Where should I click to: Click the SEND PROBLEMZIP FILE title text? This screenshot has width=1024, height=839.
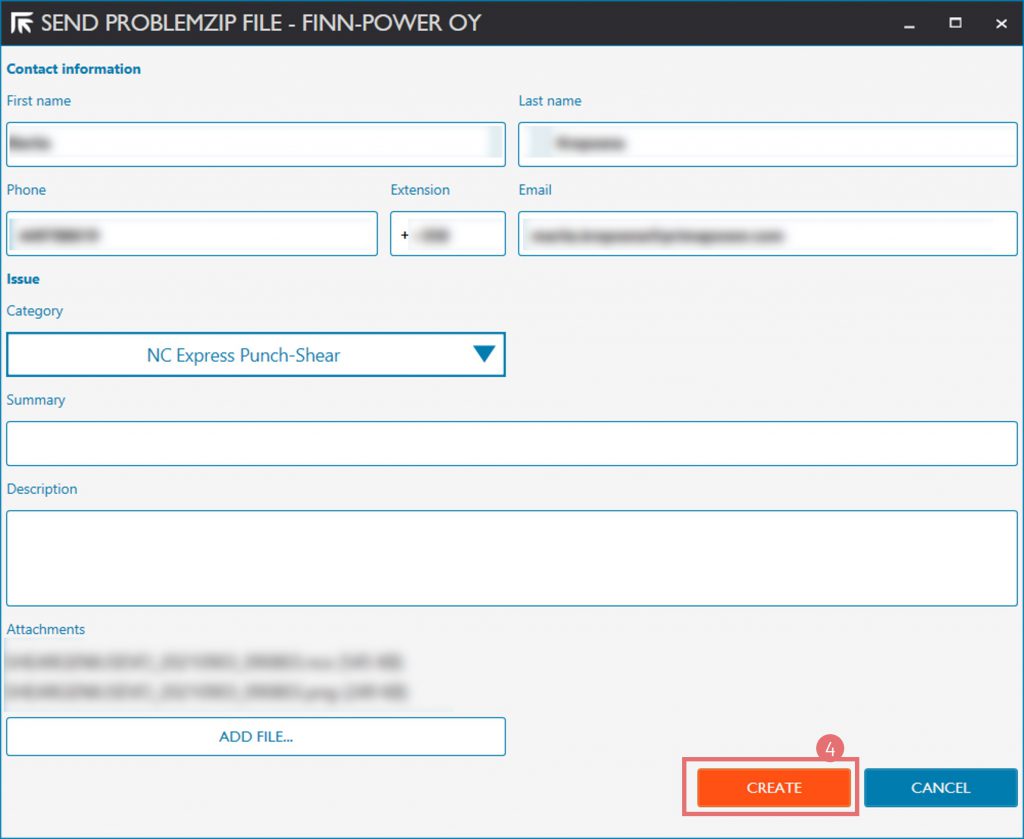(260, 23)
